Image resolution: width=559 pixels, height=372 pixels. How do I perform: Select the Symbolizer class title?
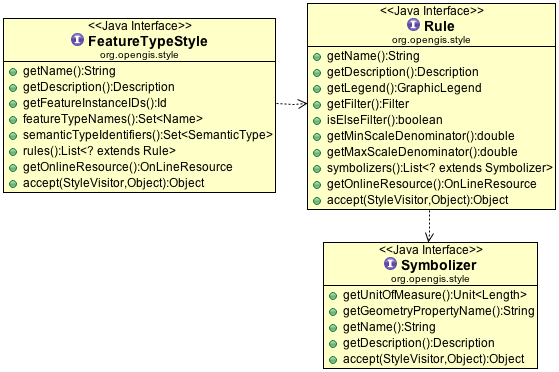[x=439, y=265]
